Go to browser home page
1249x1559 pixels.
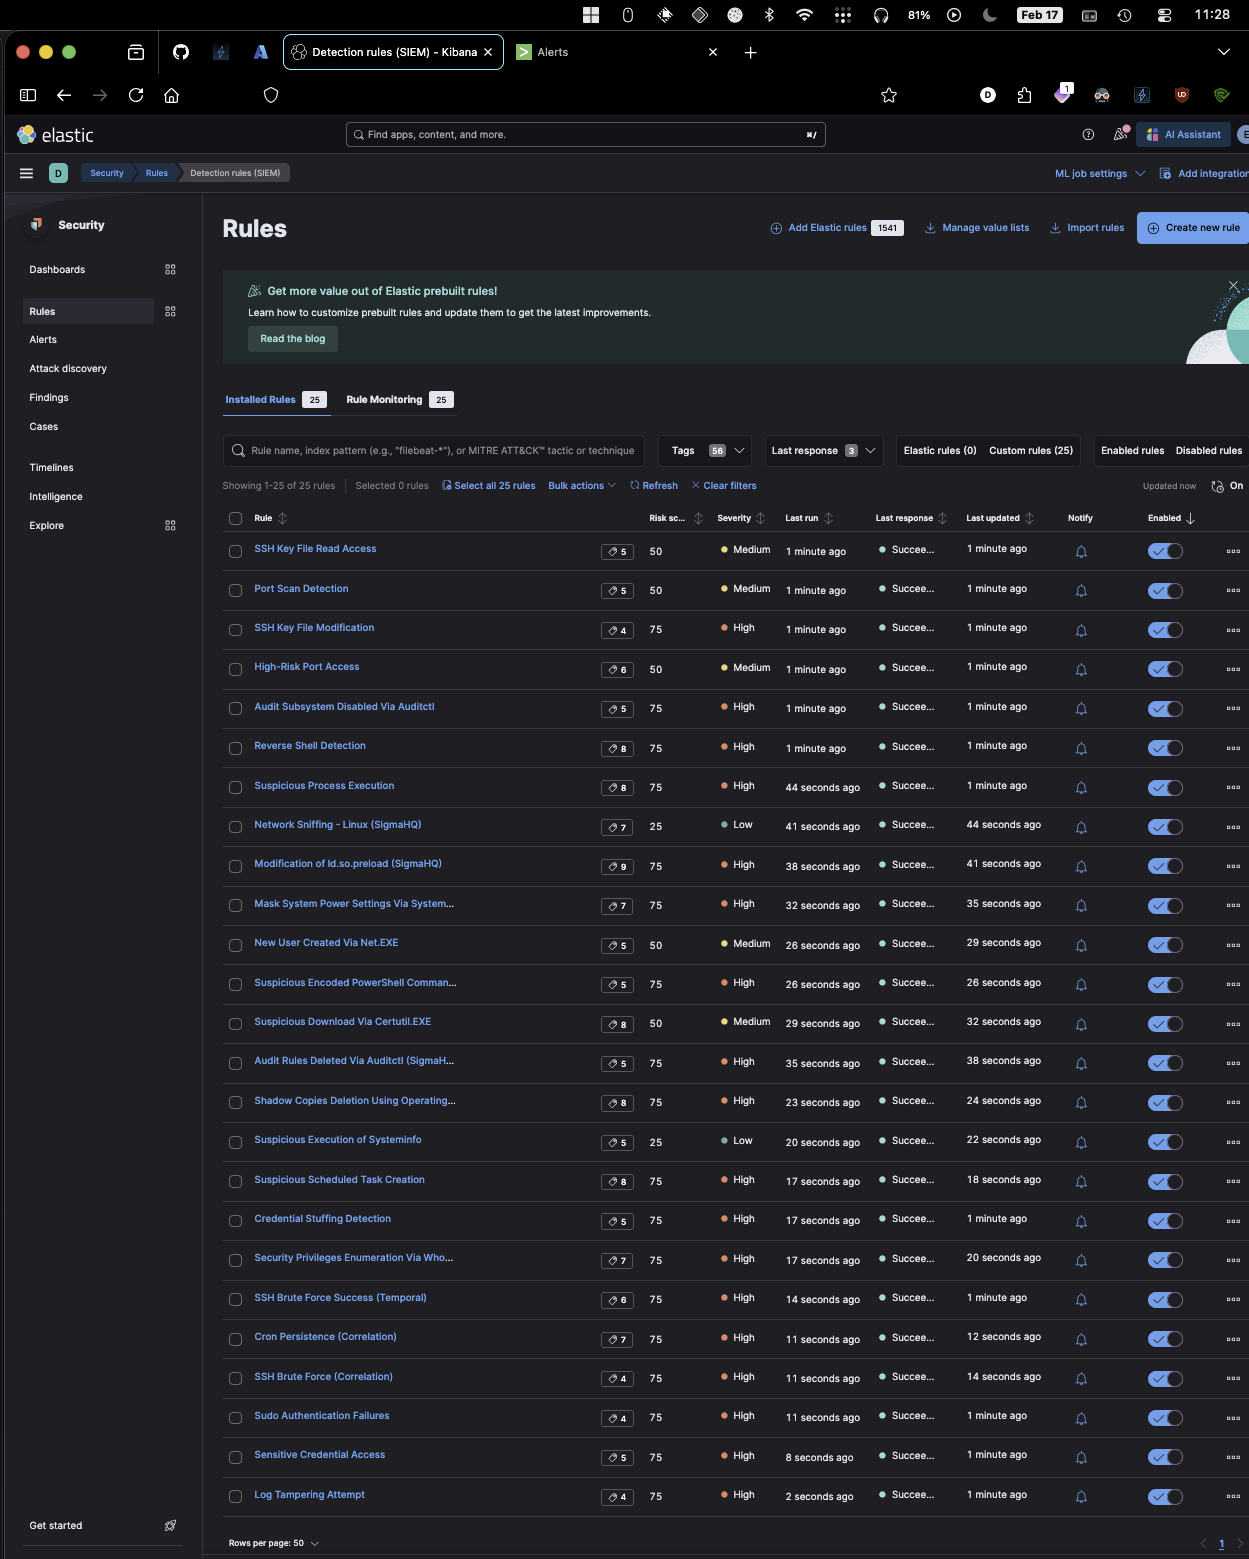pyautogui.click(x=172, y=95)
